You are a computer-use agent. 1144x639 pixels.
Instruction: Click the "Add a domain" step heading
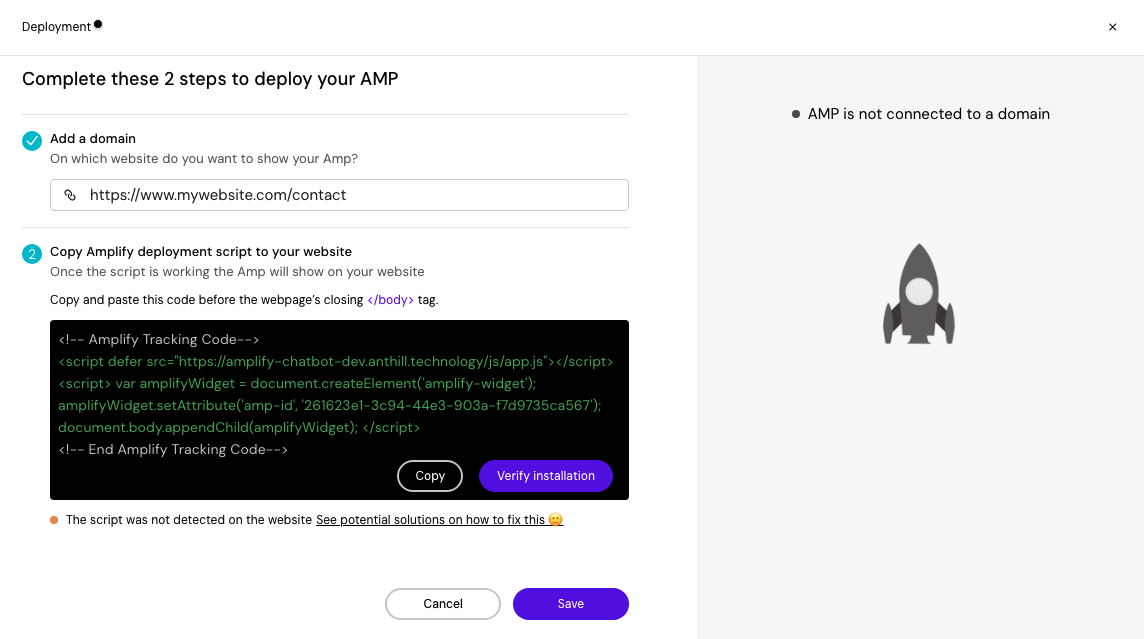[x=93, y=139]
